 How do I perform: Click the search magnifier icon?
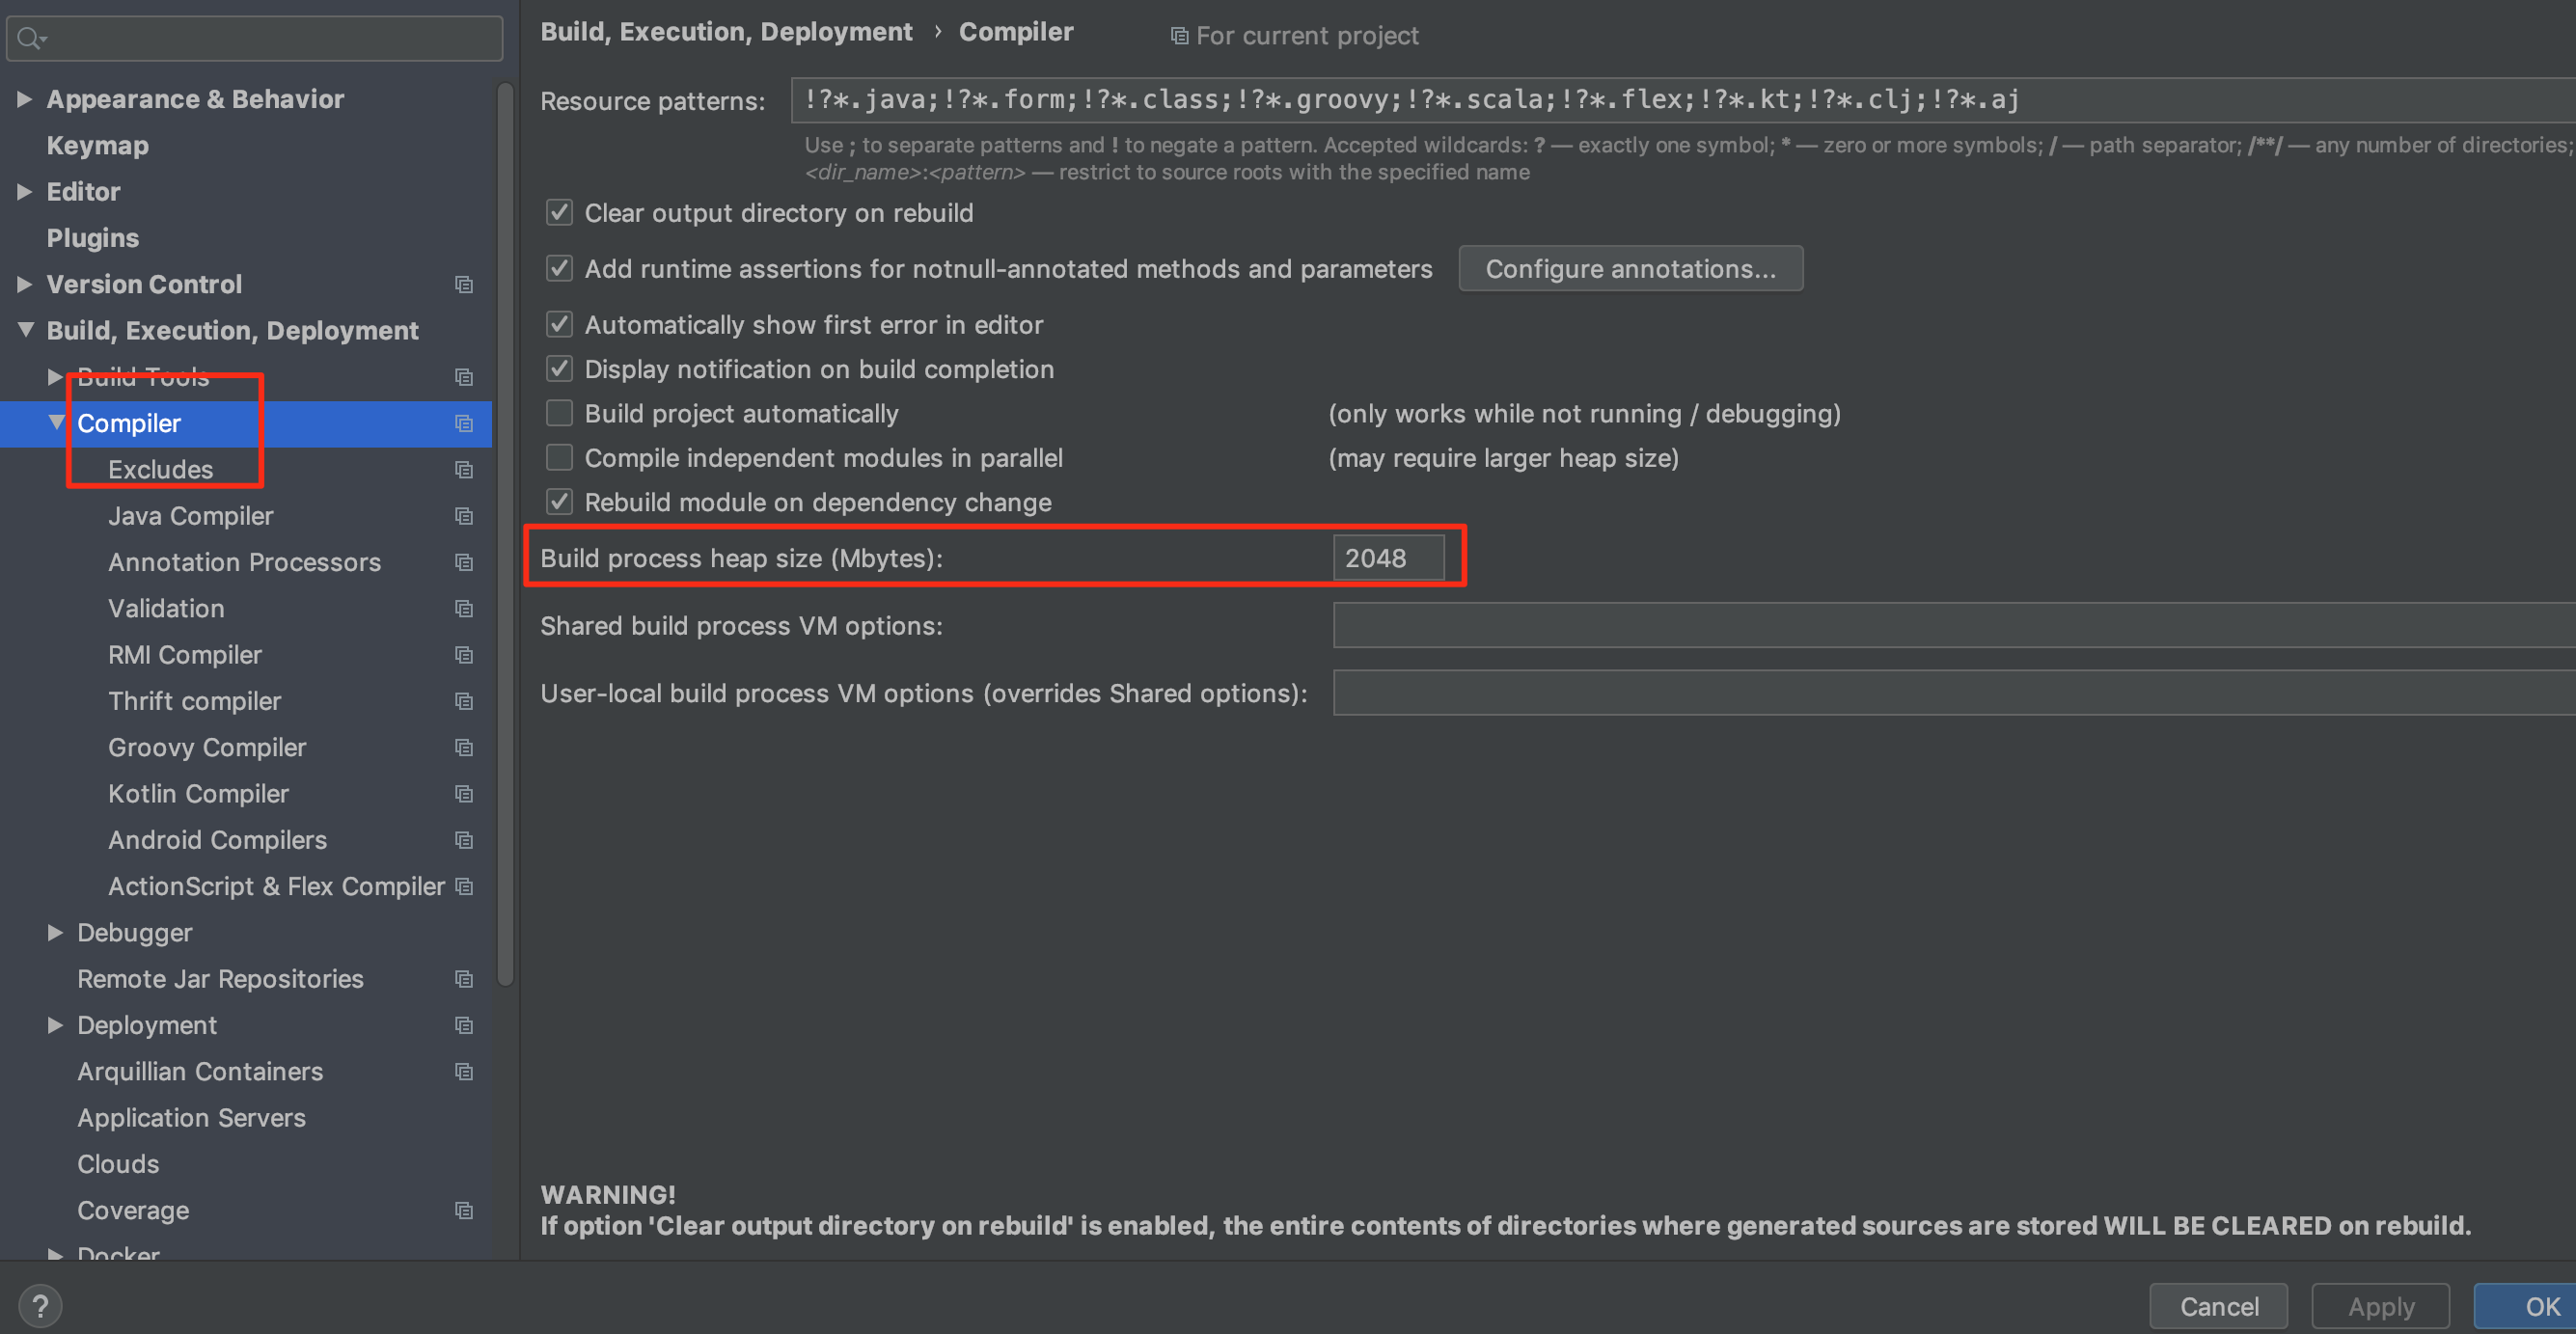(29, 38)
